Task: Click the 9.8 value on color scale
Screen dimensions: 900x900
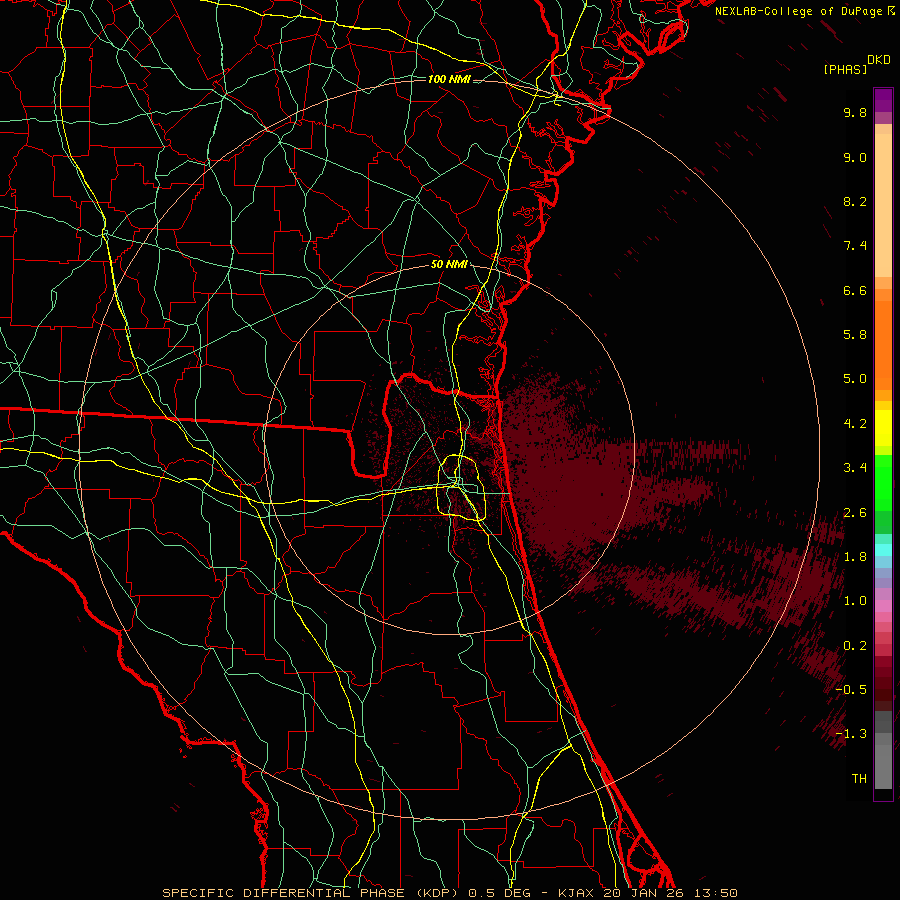Action: click(x=855, y=112)
